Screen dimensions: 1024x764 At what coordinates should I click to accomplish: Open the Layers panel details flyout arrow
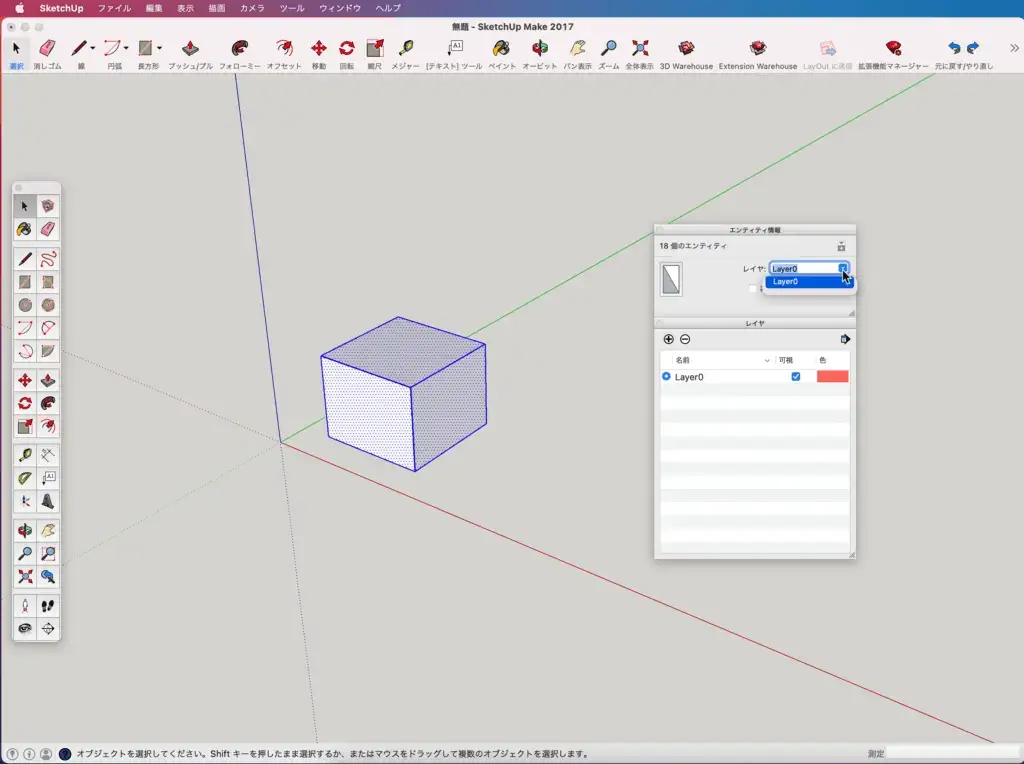click(845, 339)
